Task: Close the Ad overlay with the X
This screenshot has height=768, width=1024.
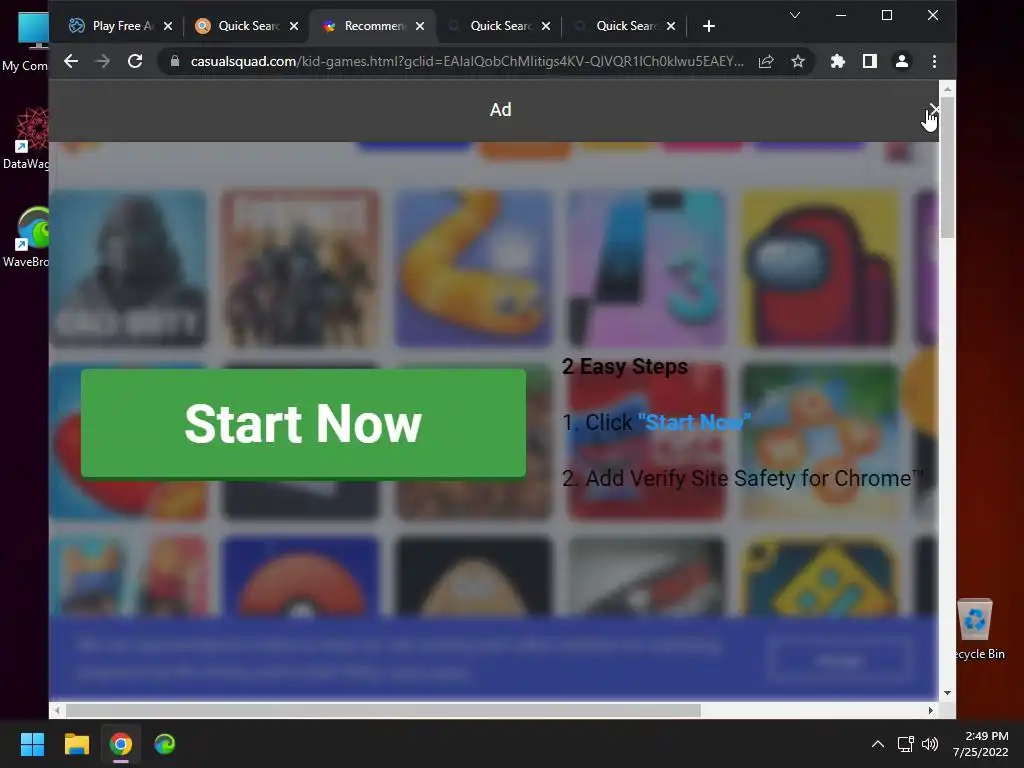Action: [934, 109]
